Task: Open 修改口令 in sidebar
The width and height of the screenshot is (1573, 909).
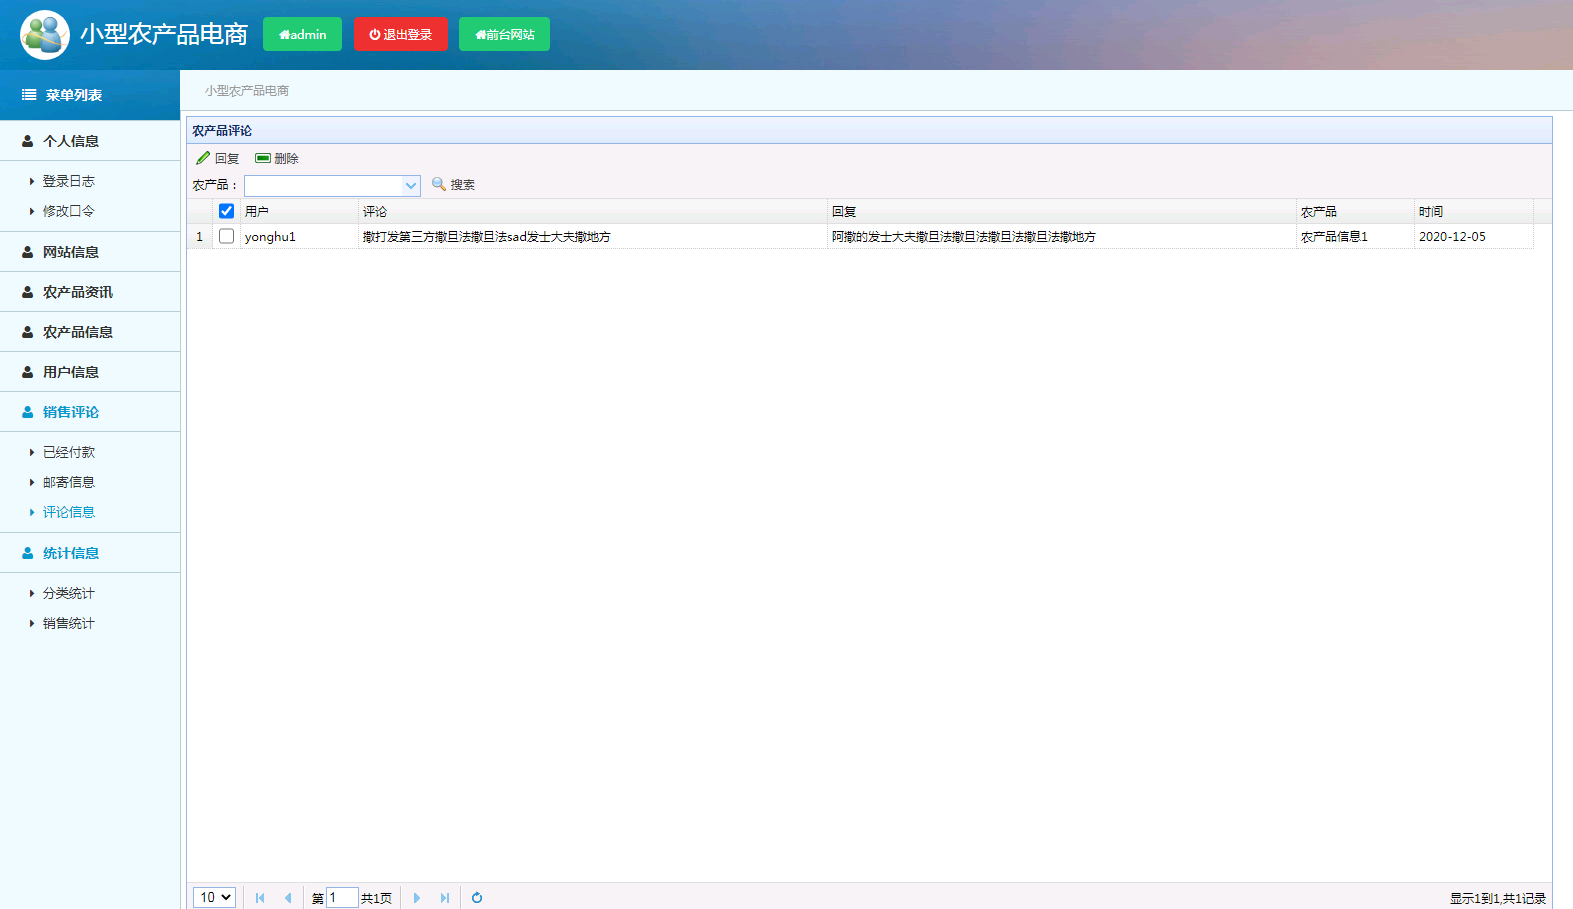Action: 68,211
